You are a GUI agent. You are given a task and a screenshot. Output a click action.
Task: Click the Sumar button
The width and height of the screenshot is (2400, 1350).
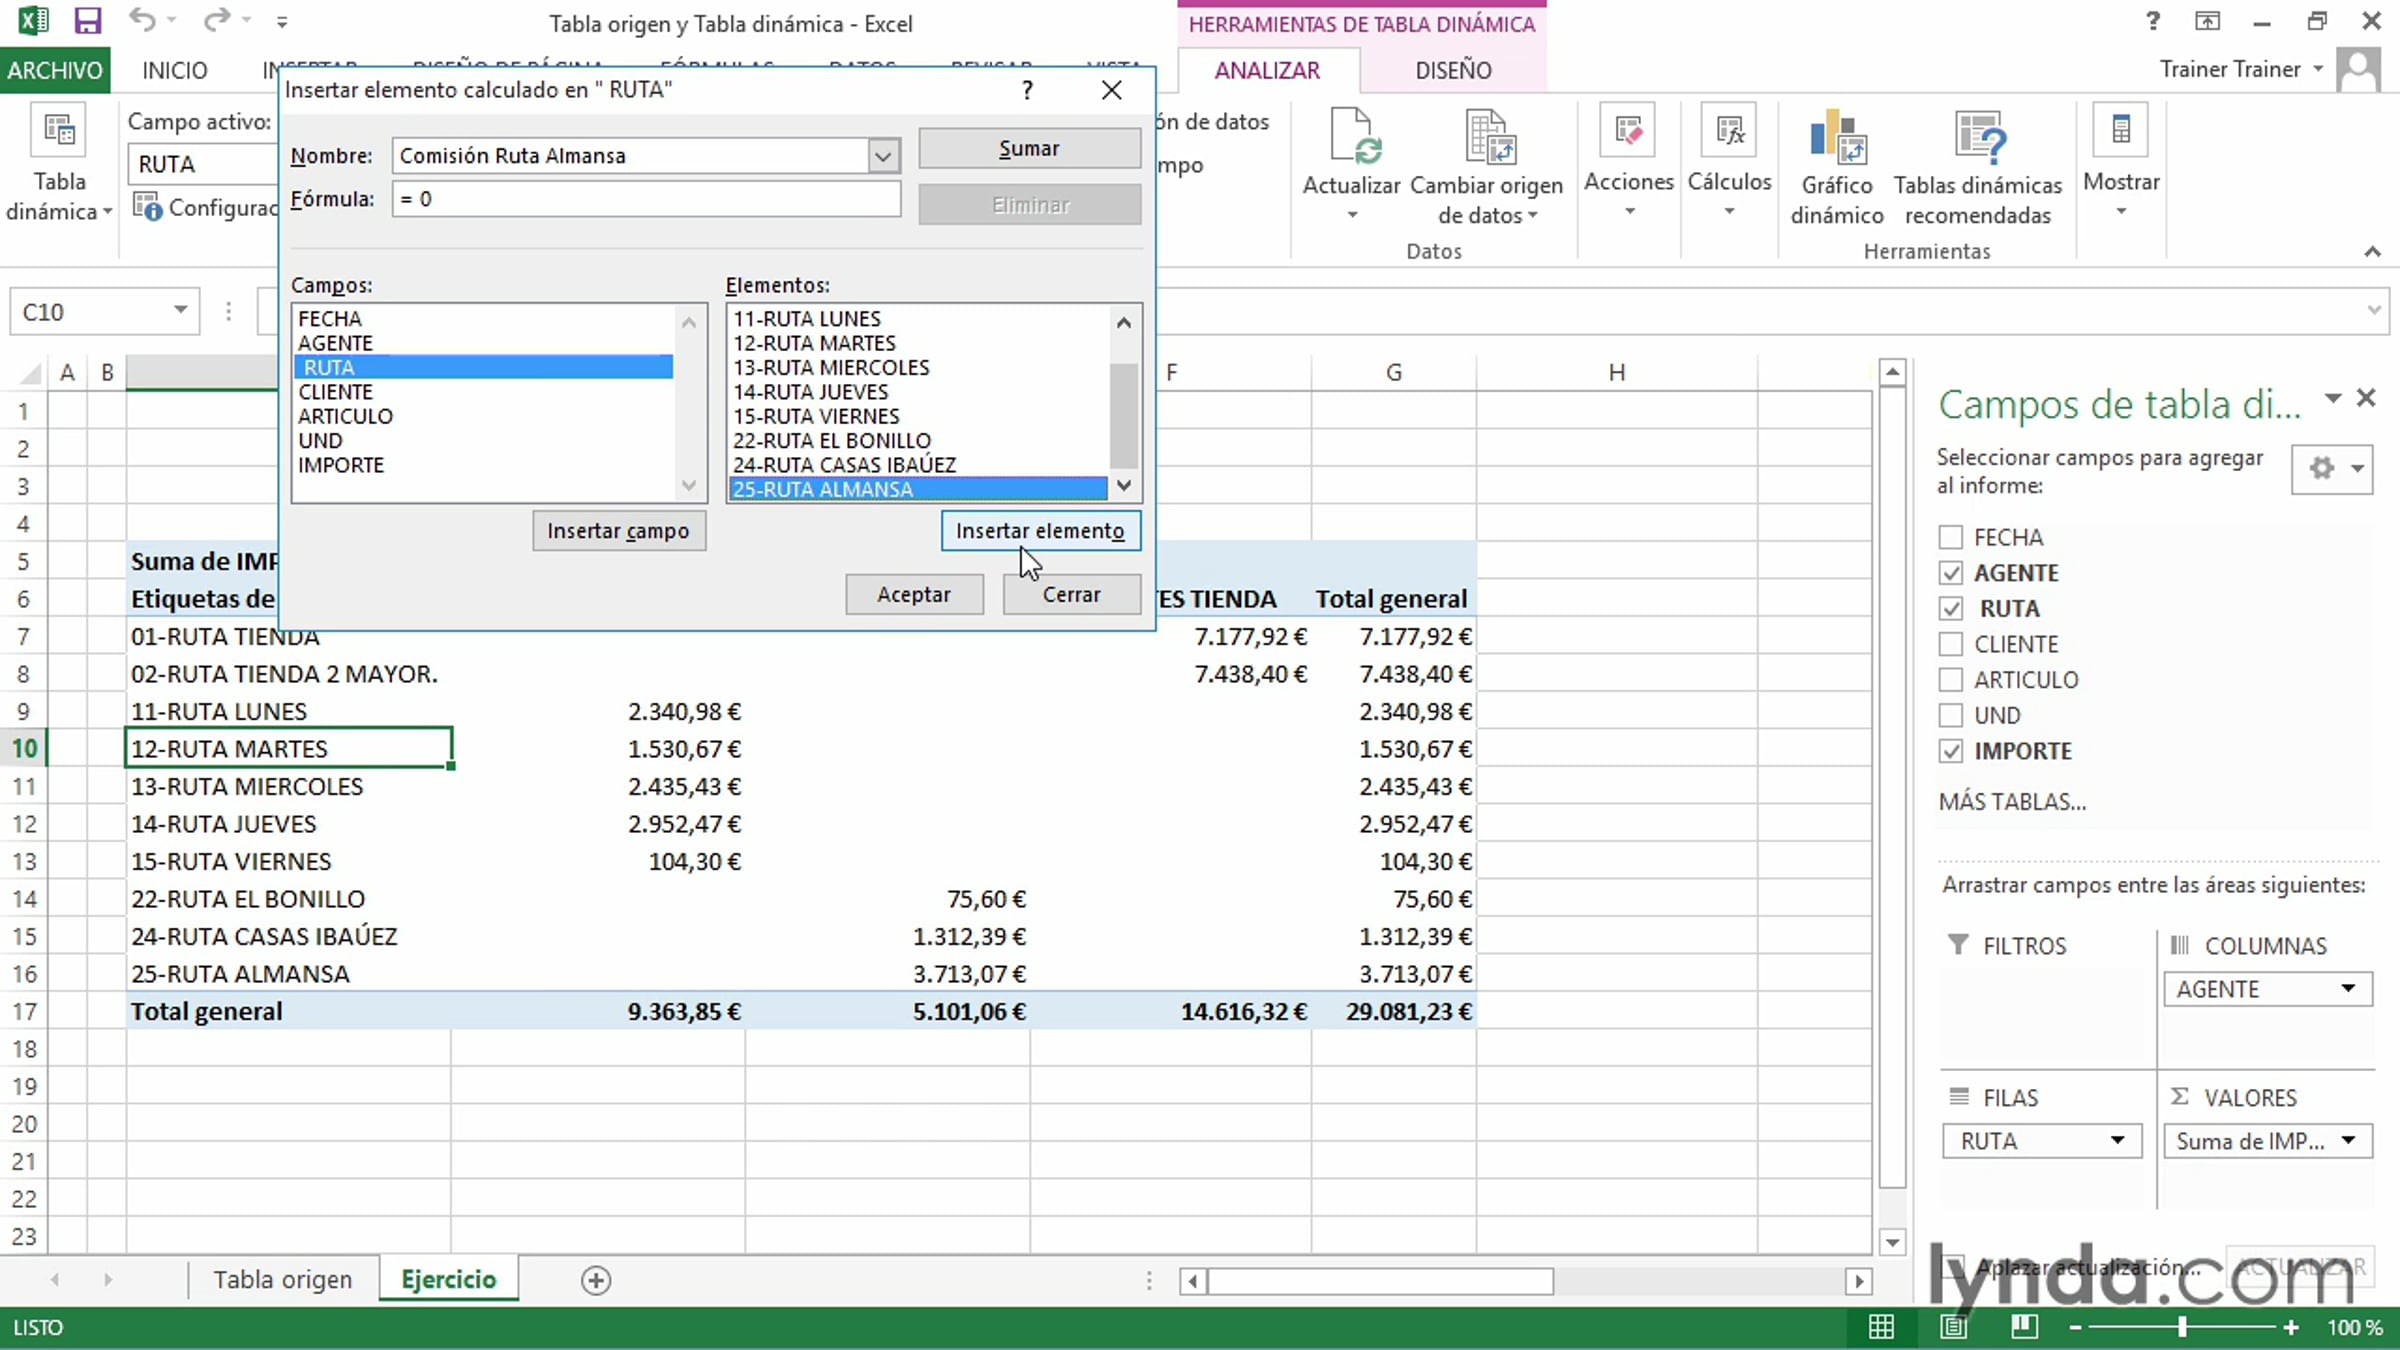click(1029, 149)
